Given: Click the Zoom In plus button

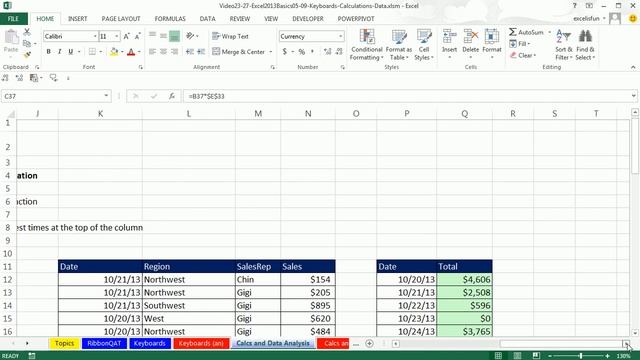Looking at the screenshot, I should pos(607,356).
